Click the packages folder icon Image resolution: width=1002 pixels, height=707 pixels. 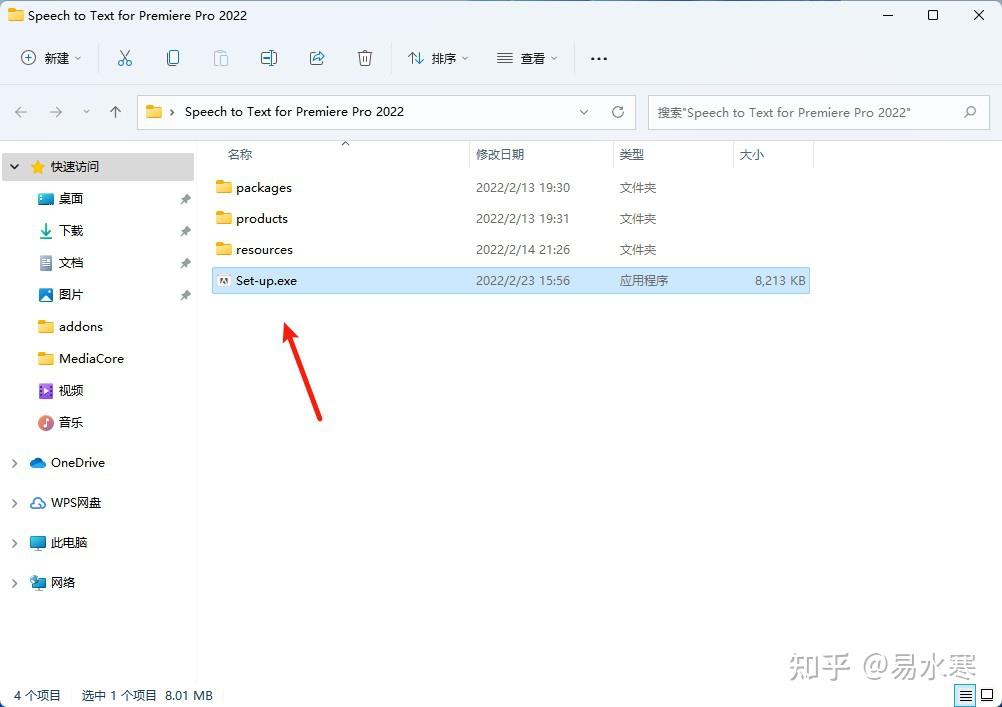224,187
